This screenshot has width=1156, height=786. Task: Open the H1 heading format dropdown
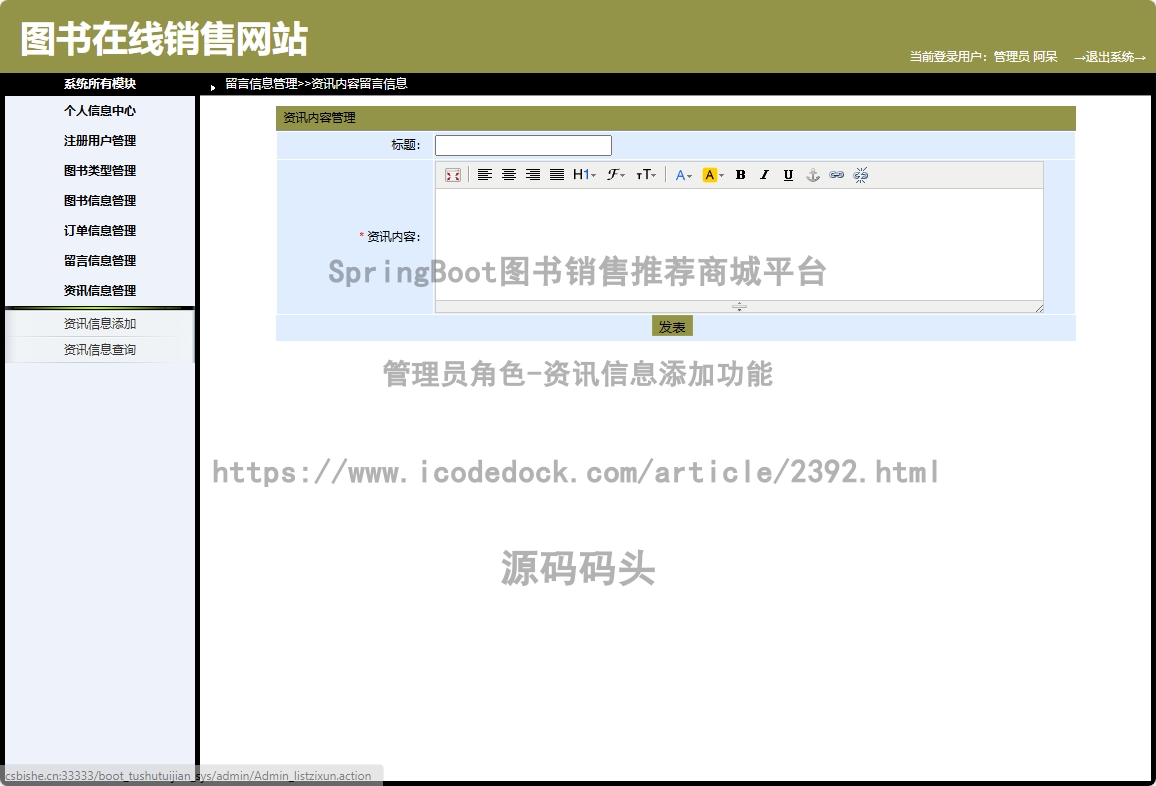(584, 175)
